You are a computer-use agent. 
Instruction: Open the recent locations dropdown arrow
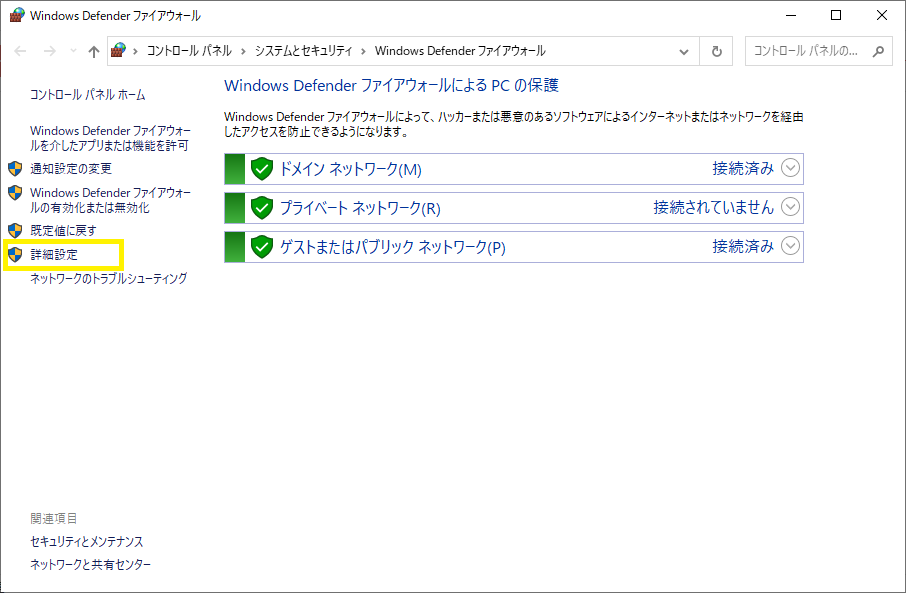click(x=73, y=51)
